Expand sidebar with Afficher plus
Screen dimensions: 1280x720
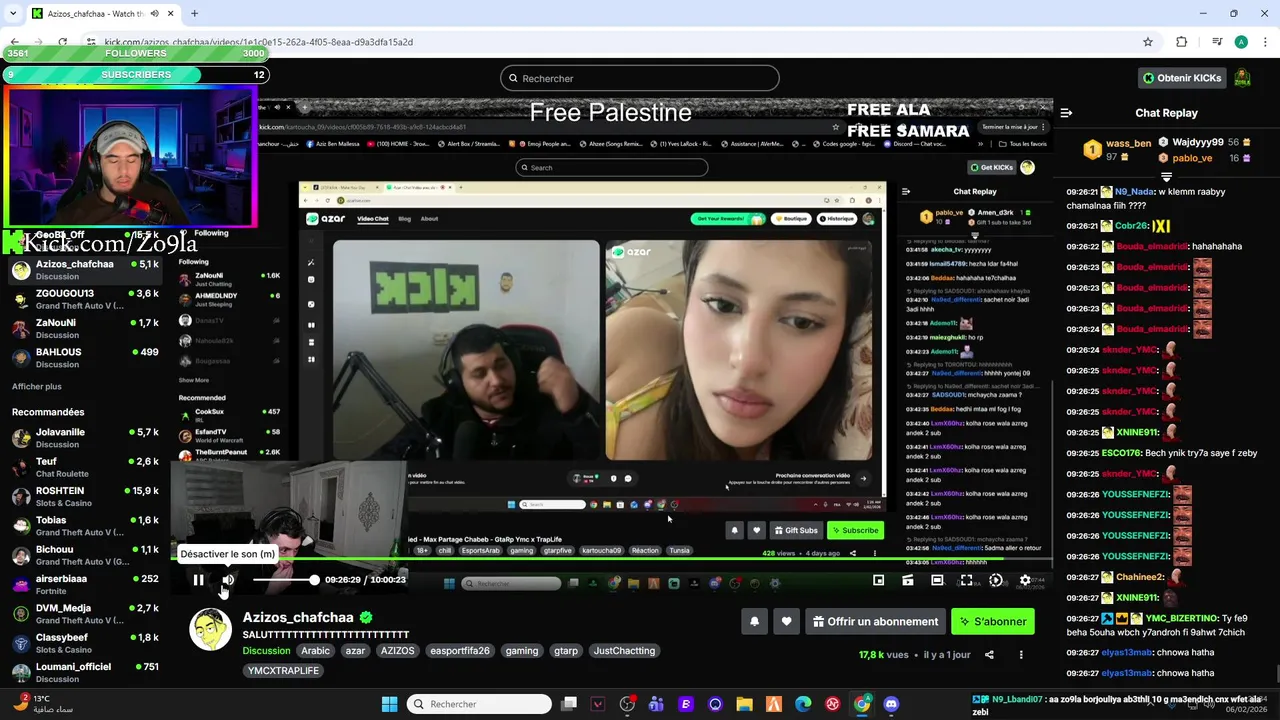click(37, 387)
